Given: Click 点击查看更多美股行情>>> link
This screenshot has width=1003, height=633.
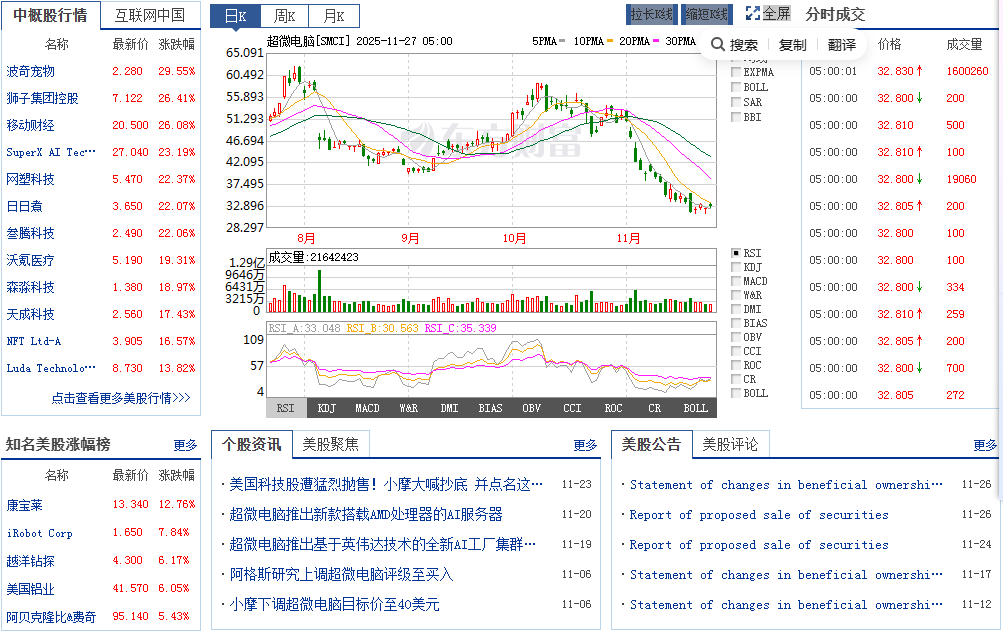Looking at the screenshot, I should click(x=121, y=398).
